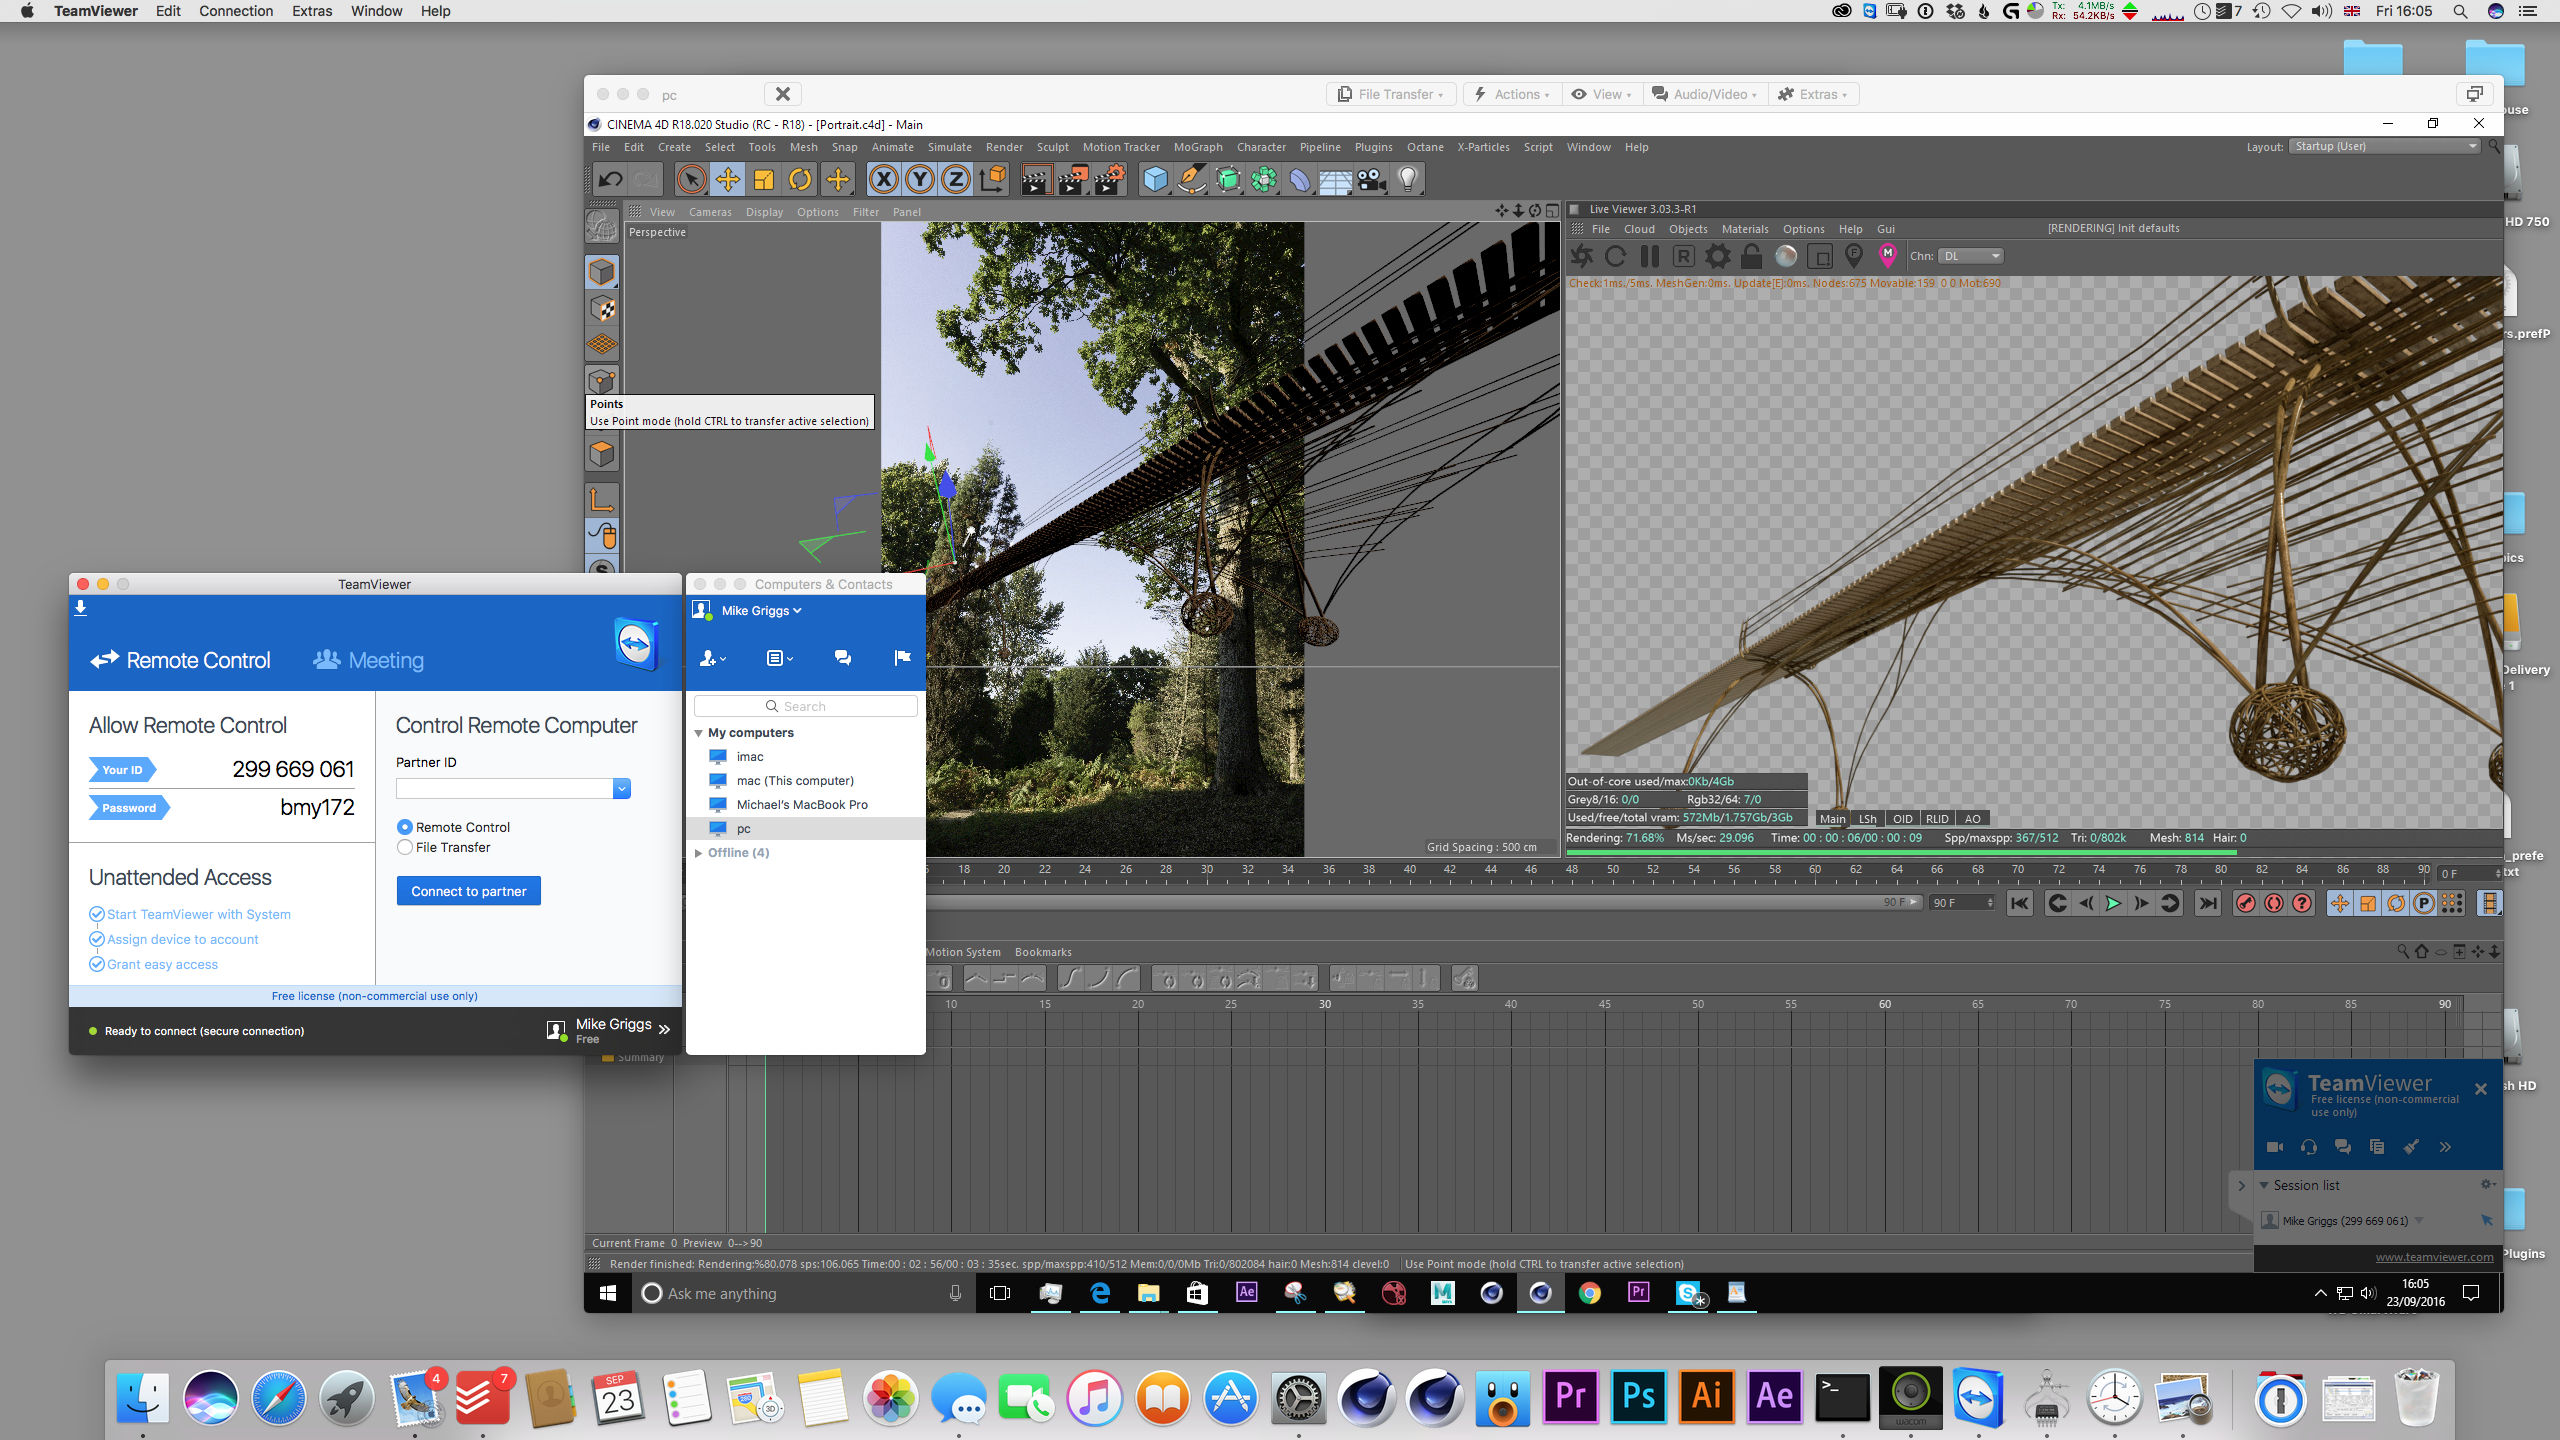Screen dimensions: 2560x1440
Task: Add a Camera object
Action: [1372, 180]
